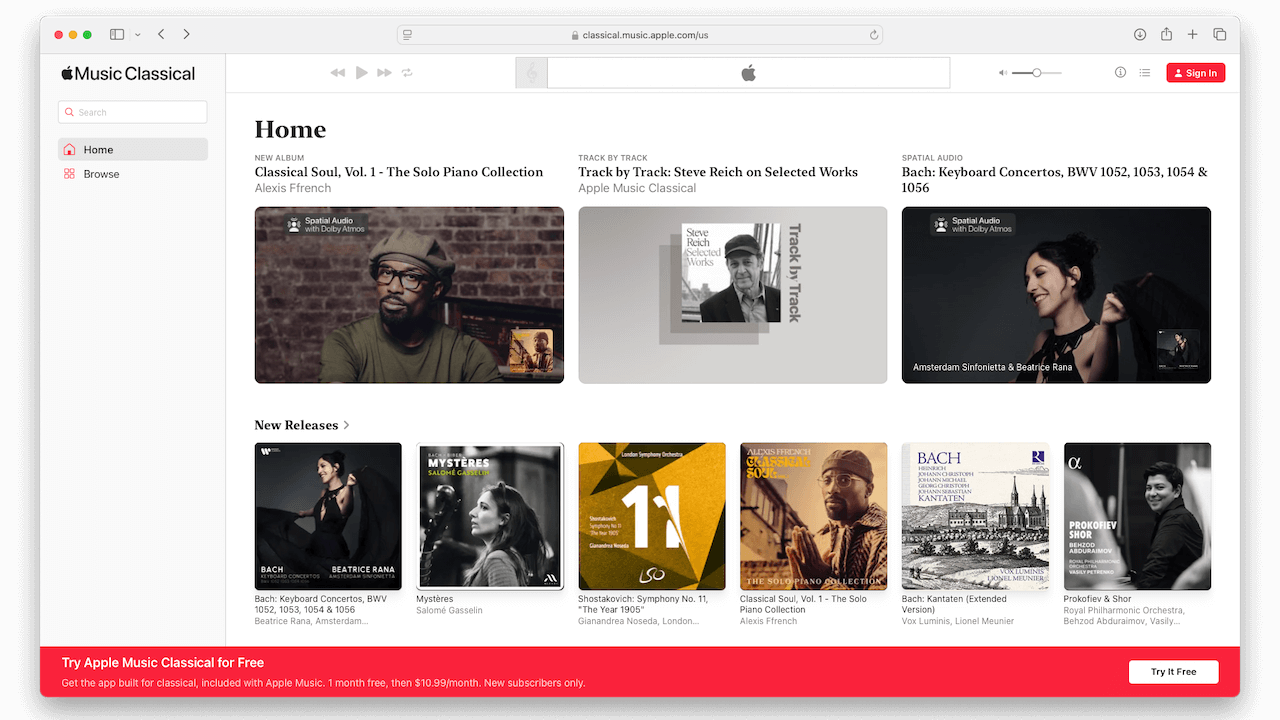Click the Sign In button
Screen dimensions: 1280x720
pyautogui.click(x=1196, y=73)
